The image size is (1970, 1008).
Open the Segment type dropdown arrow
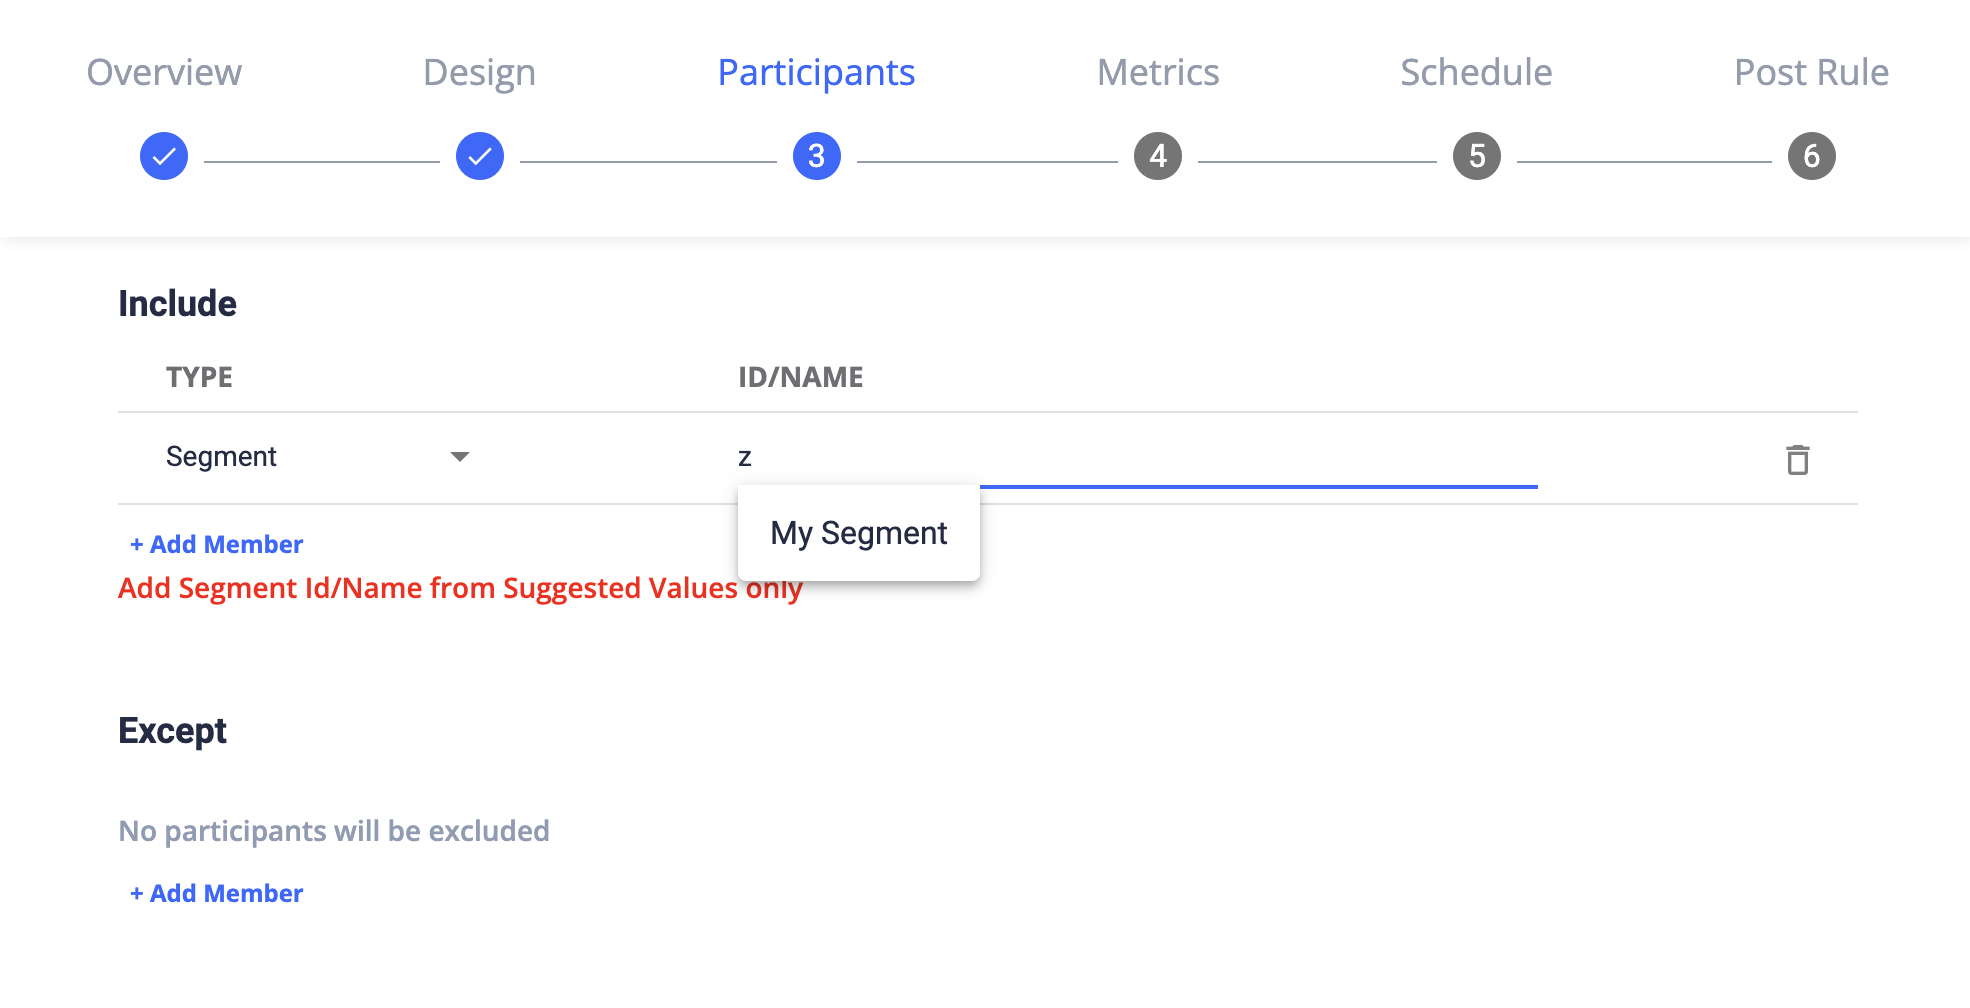click(459, 457)
